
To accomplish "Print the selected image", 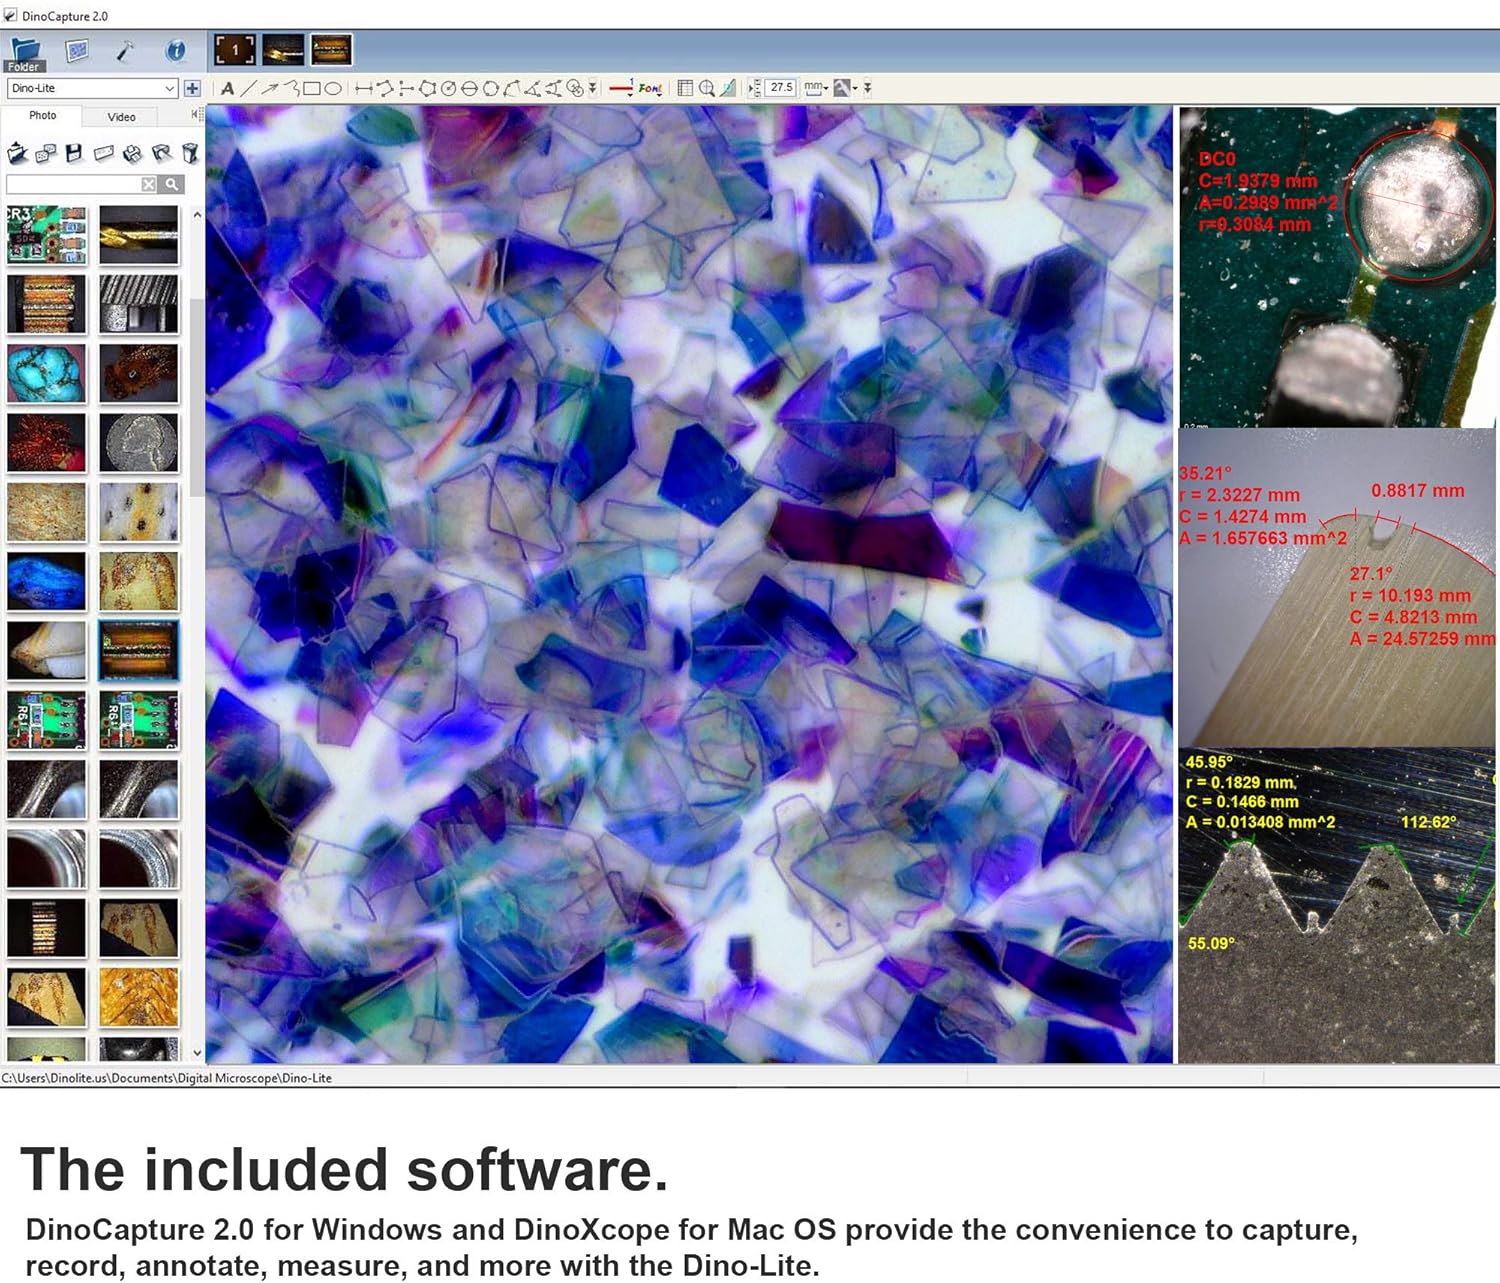I will 132,153.
